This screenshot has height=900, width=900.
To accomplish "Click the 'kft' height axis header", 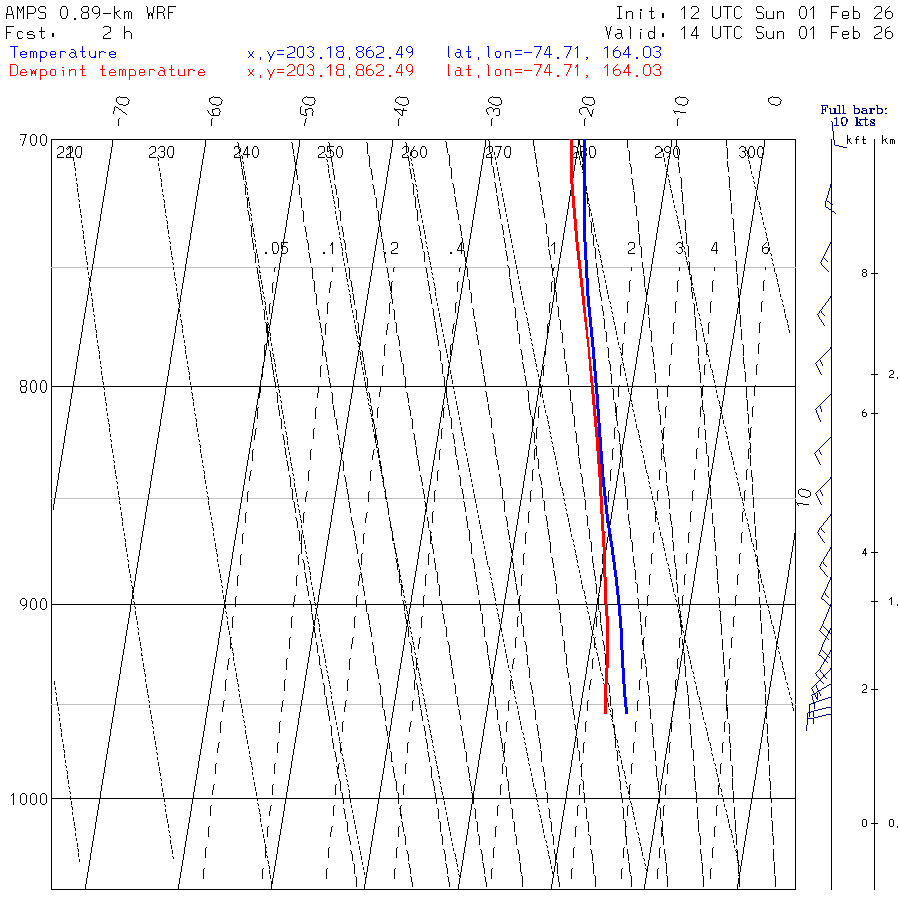I will pos(856,140).
